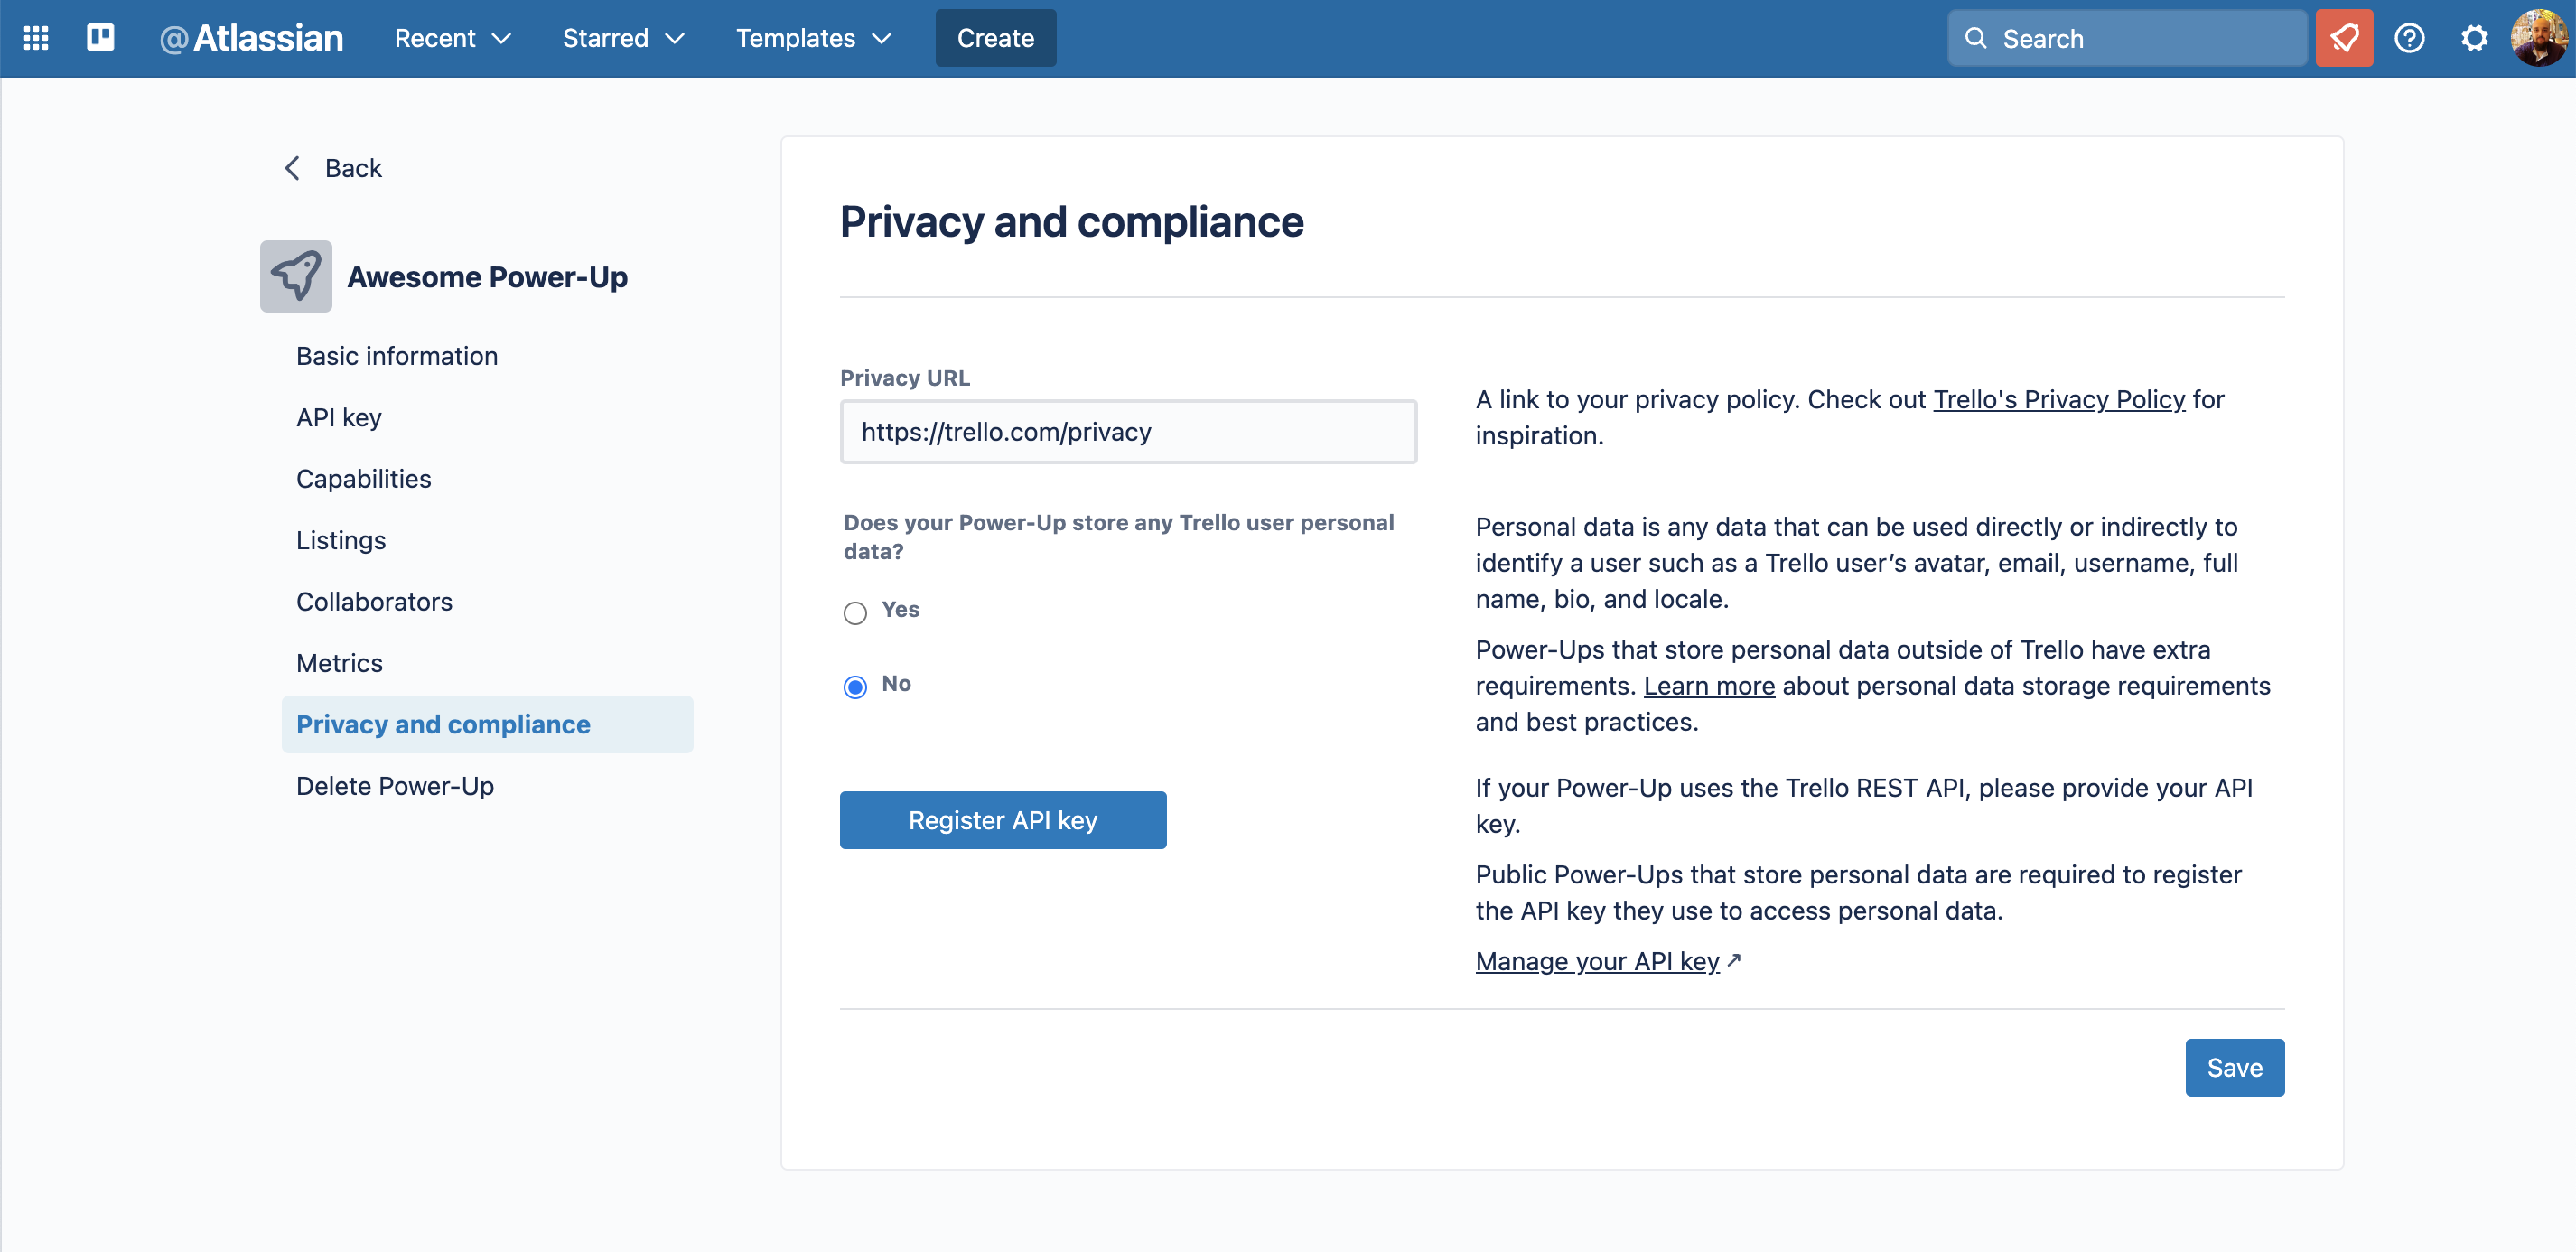Open the Capabilities section
2576x1252 pixels.
pyautogui.click(x=364, y=479)
